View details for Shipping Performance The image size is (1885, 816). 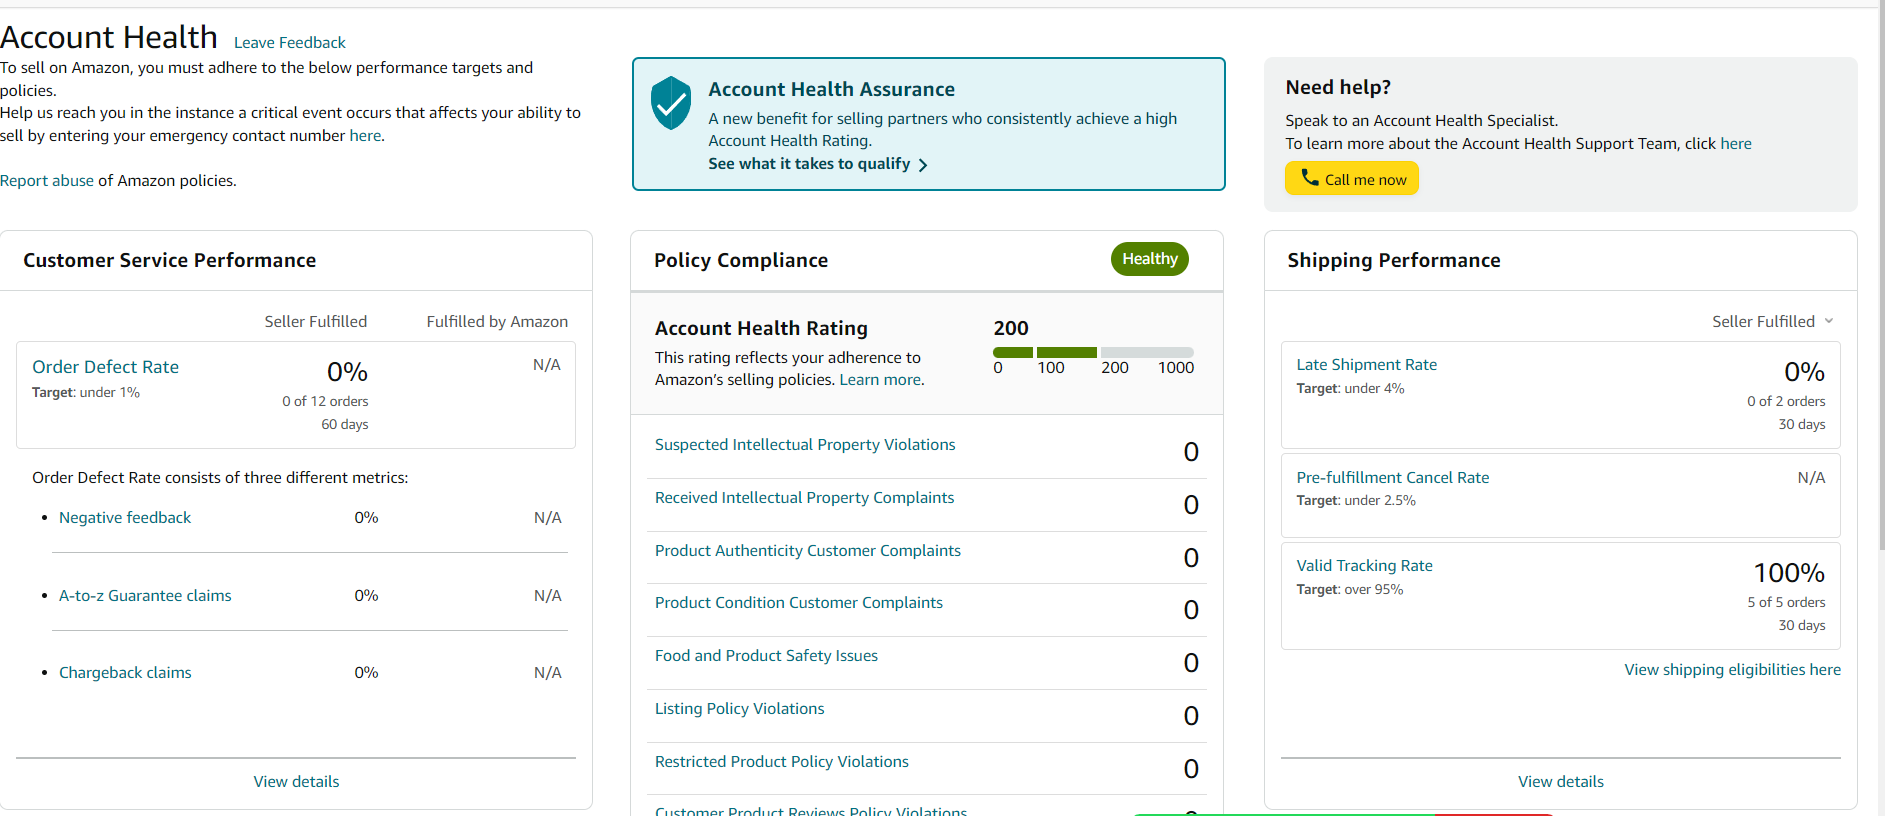1561,782
